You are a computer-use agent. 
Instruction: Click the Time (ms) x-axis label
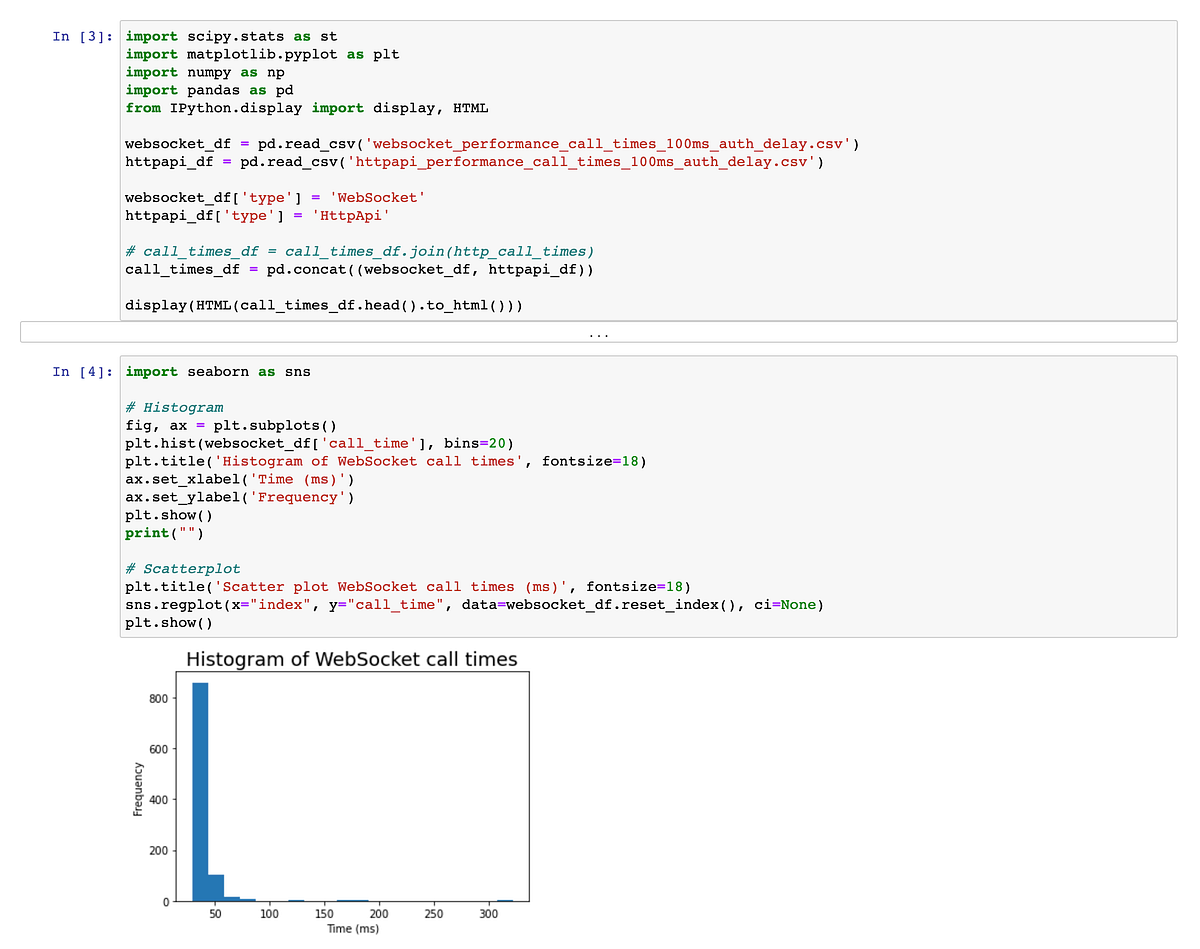(352, 928)
